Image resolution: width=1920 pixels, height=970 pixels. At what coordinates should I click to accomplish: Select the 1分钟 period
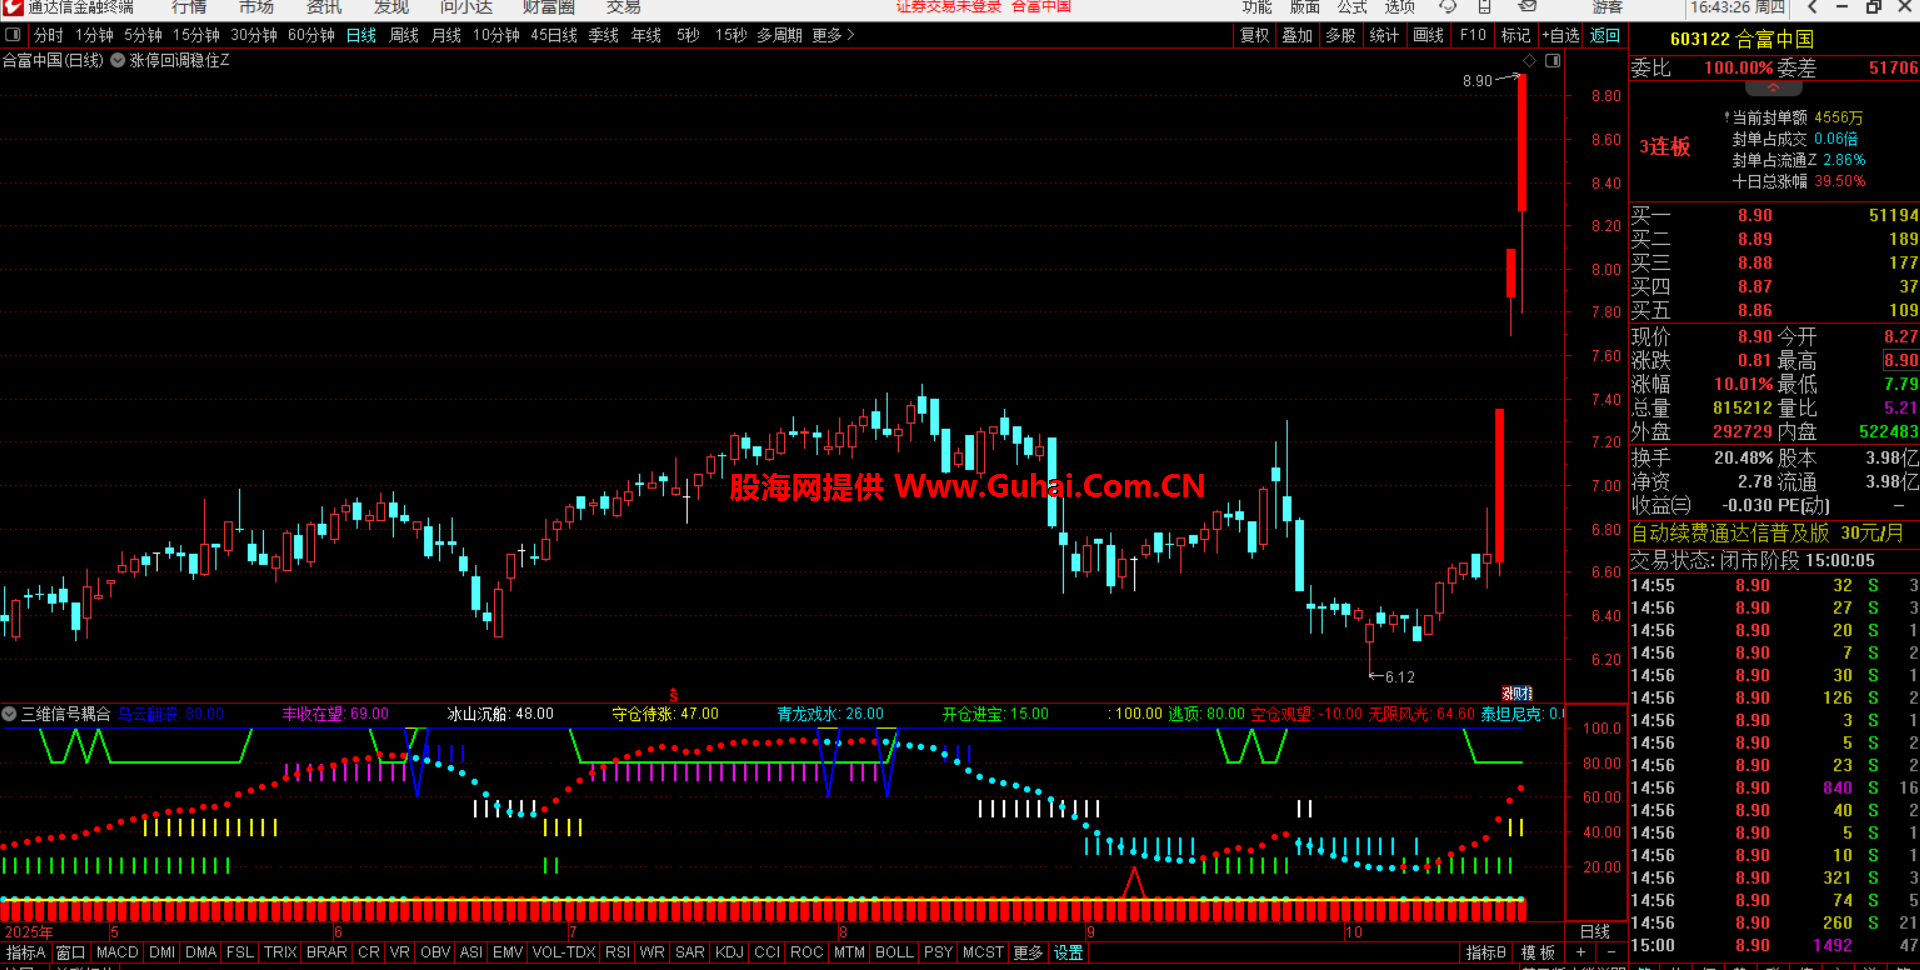click(94, 35)
